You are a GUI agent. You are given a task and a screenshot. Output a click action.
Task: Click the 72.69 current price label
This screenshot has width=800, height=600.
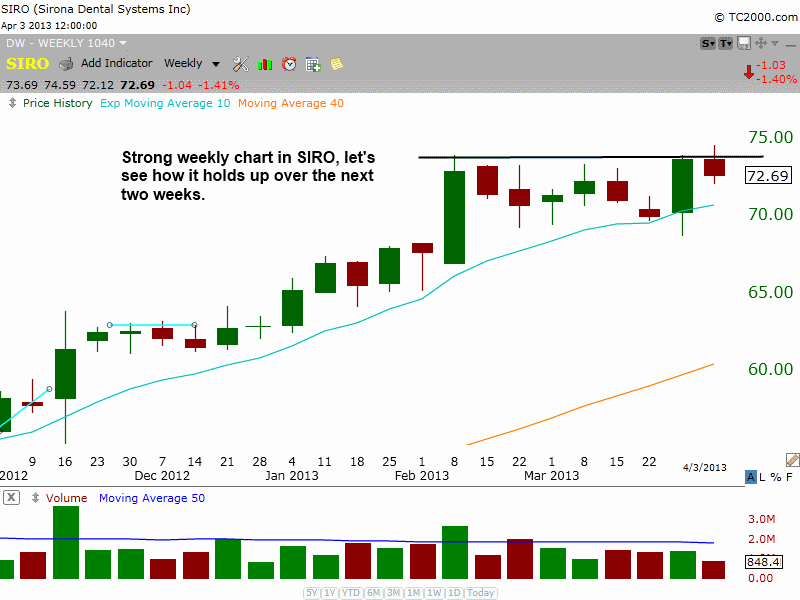click(x=768, y=176)
